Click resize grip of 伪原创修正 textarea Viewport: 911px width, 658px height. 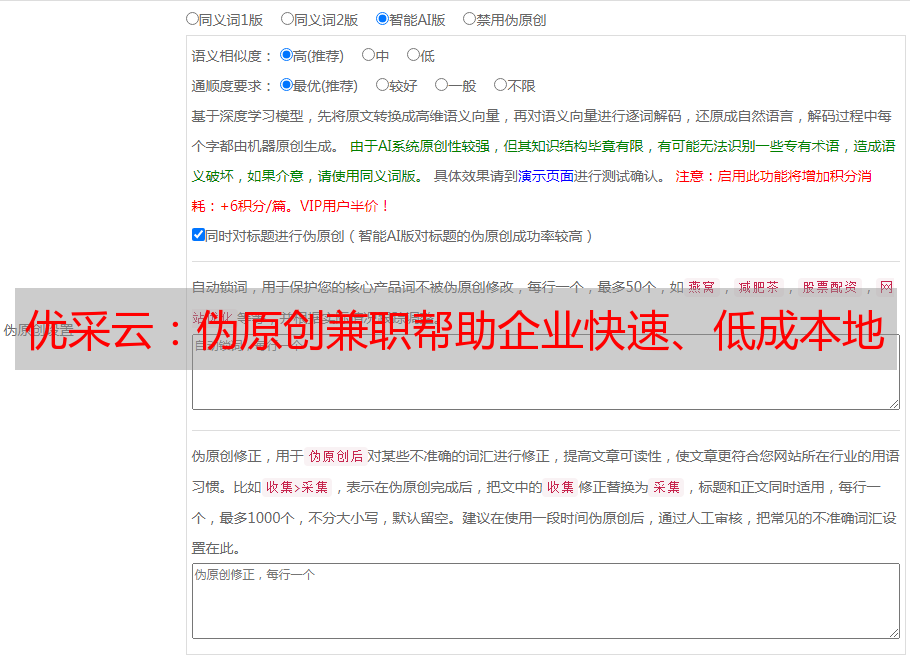[x=894, y=633]
